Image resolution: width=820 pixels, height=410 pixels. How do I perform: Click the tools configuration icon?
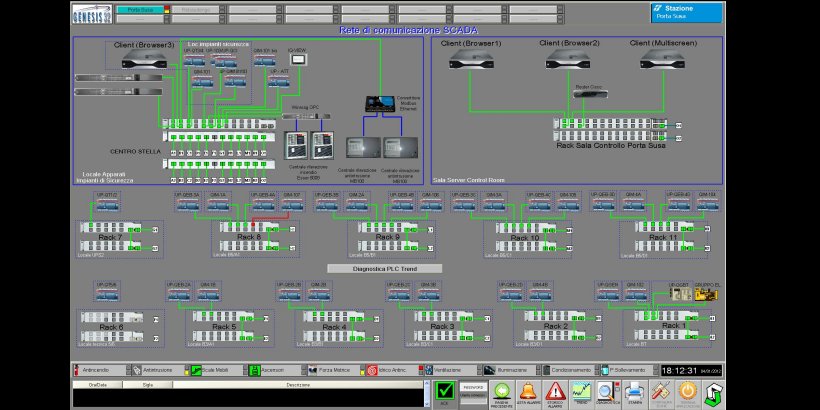pos(662,394)
